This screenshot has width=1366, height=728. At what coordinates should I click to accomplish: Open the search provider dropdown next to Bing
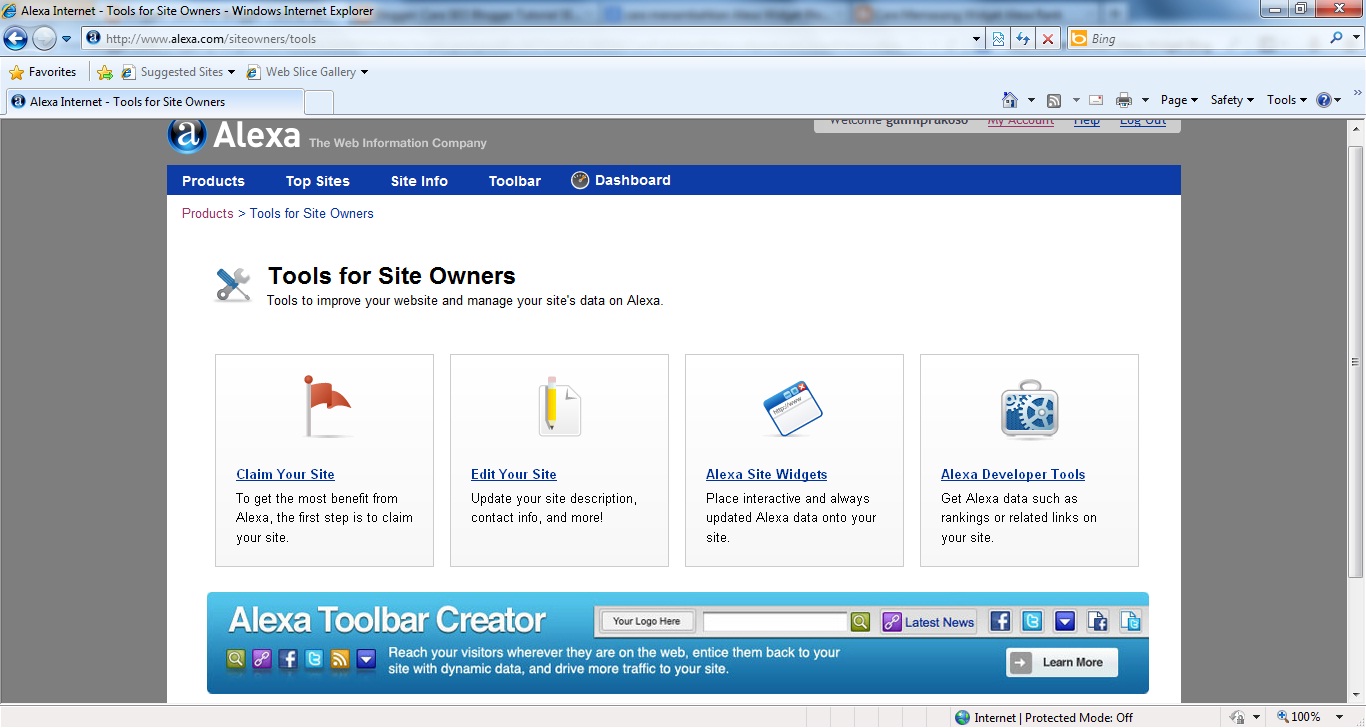coord(1356,38)
